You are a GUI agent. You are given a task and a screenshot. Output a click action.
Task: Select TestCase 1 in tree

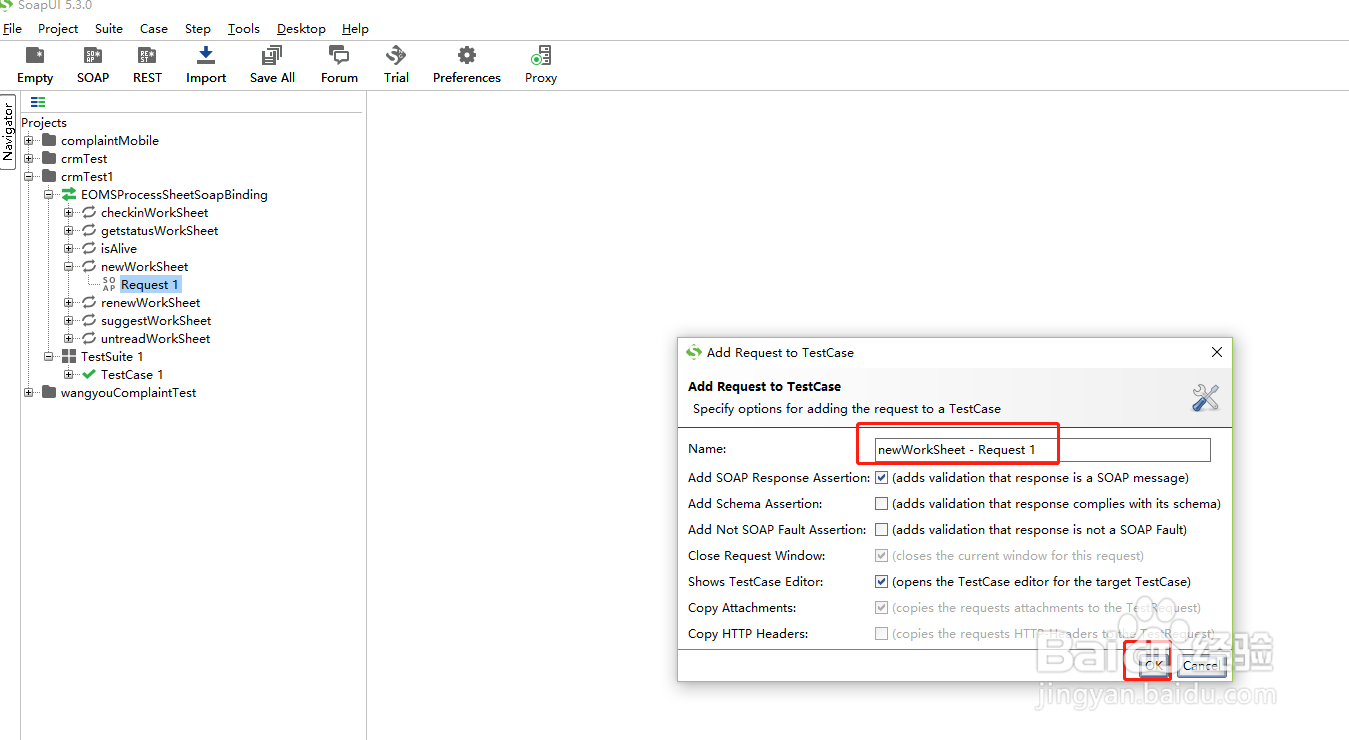[x=132, y=374]
